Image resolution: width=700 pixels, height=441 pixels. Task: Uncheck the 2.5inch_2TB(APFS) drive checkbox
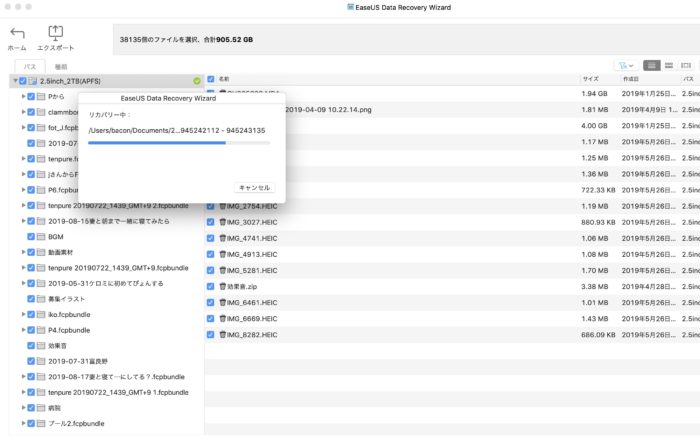coord(23,81)
